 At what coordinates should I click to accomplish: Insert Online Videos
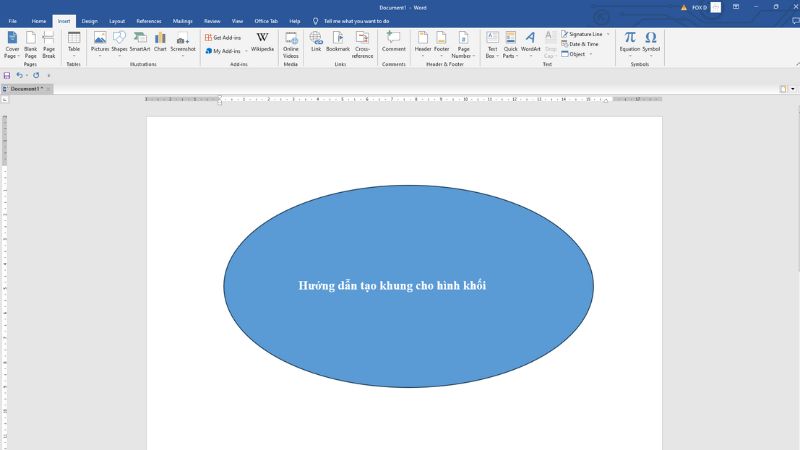291,42
